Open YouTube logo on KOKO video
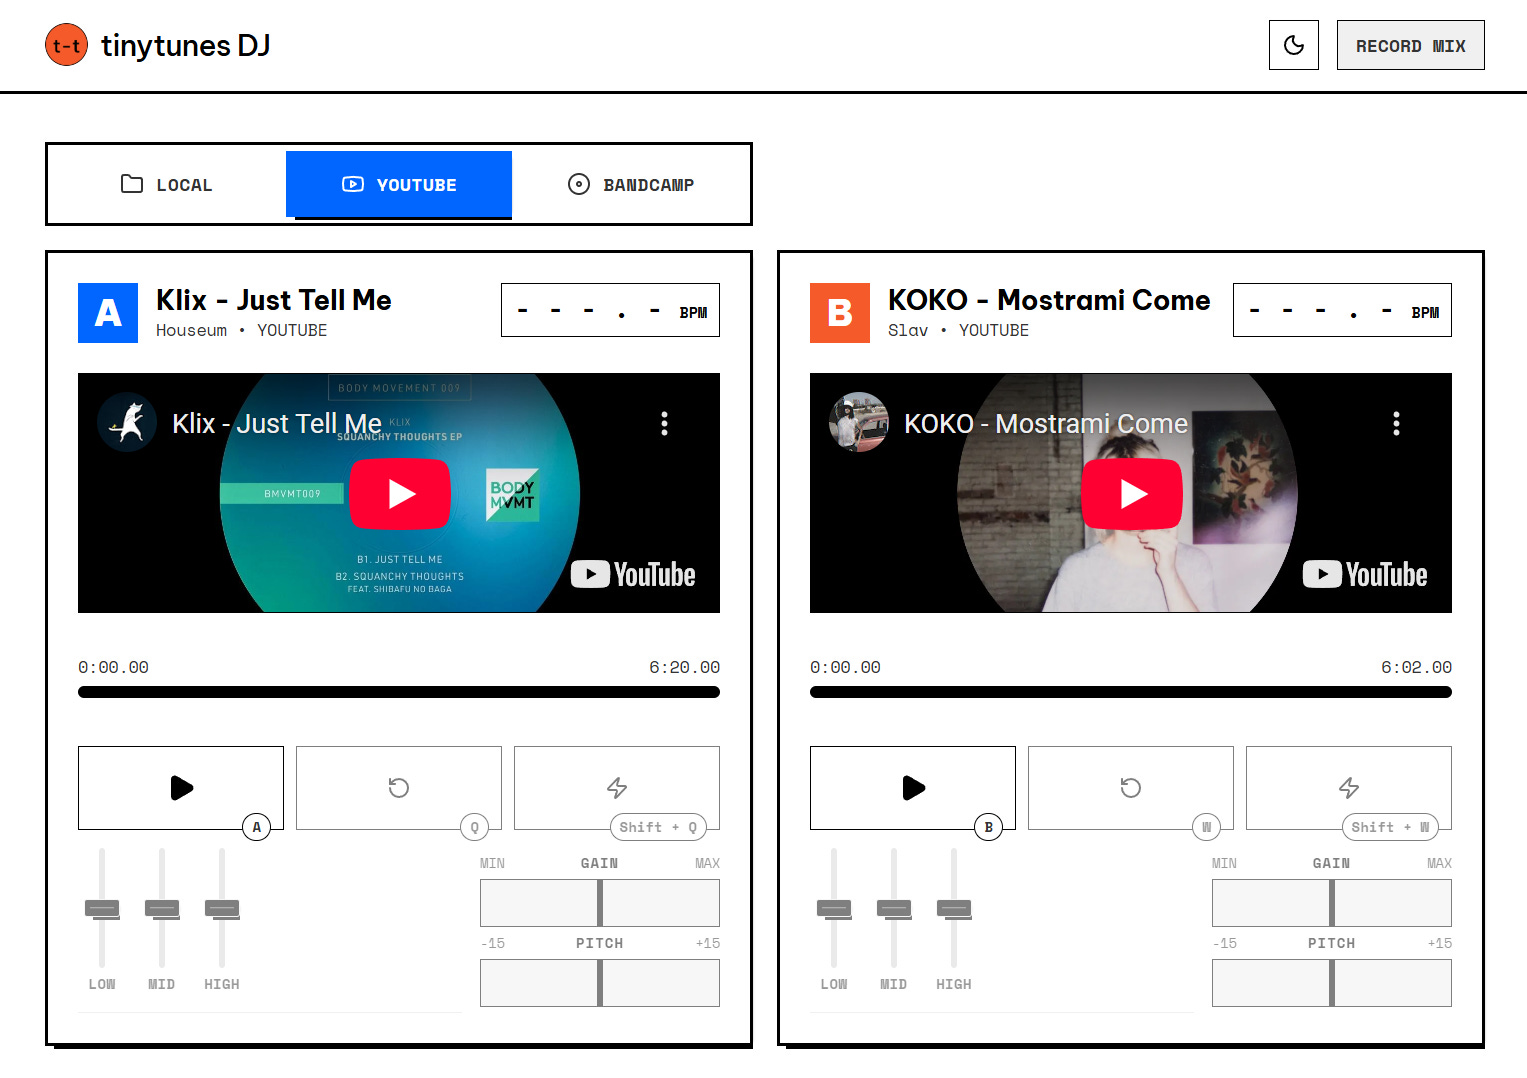Viewport: 1527px width, 1078px height. tap(1365, 574)
